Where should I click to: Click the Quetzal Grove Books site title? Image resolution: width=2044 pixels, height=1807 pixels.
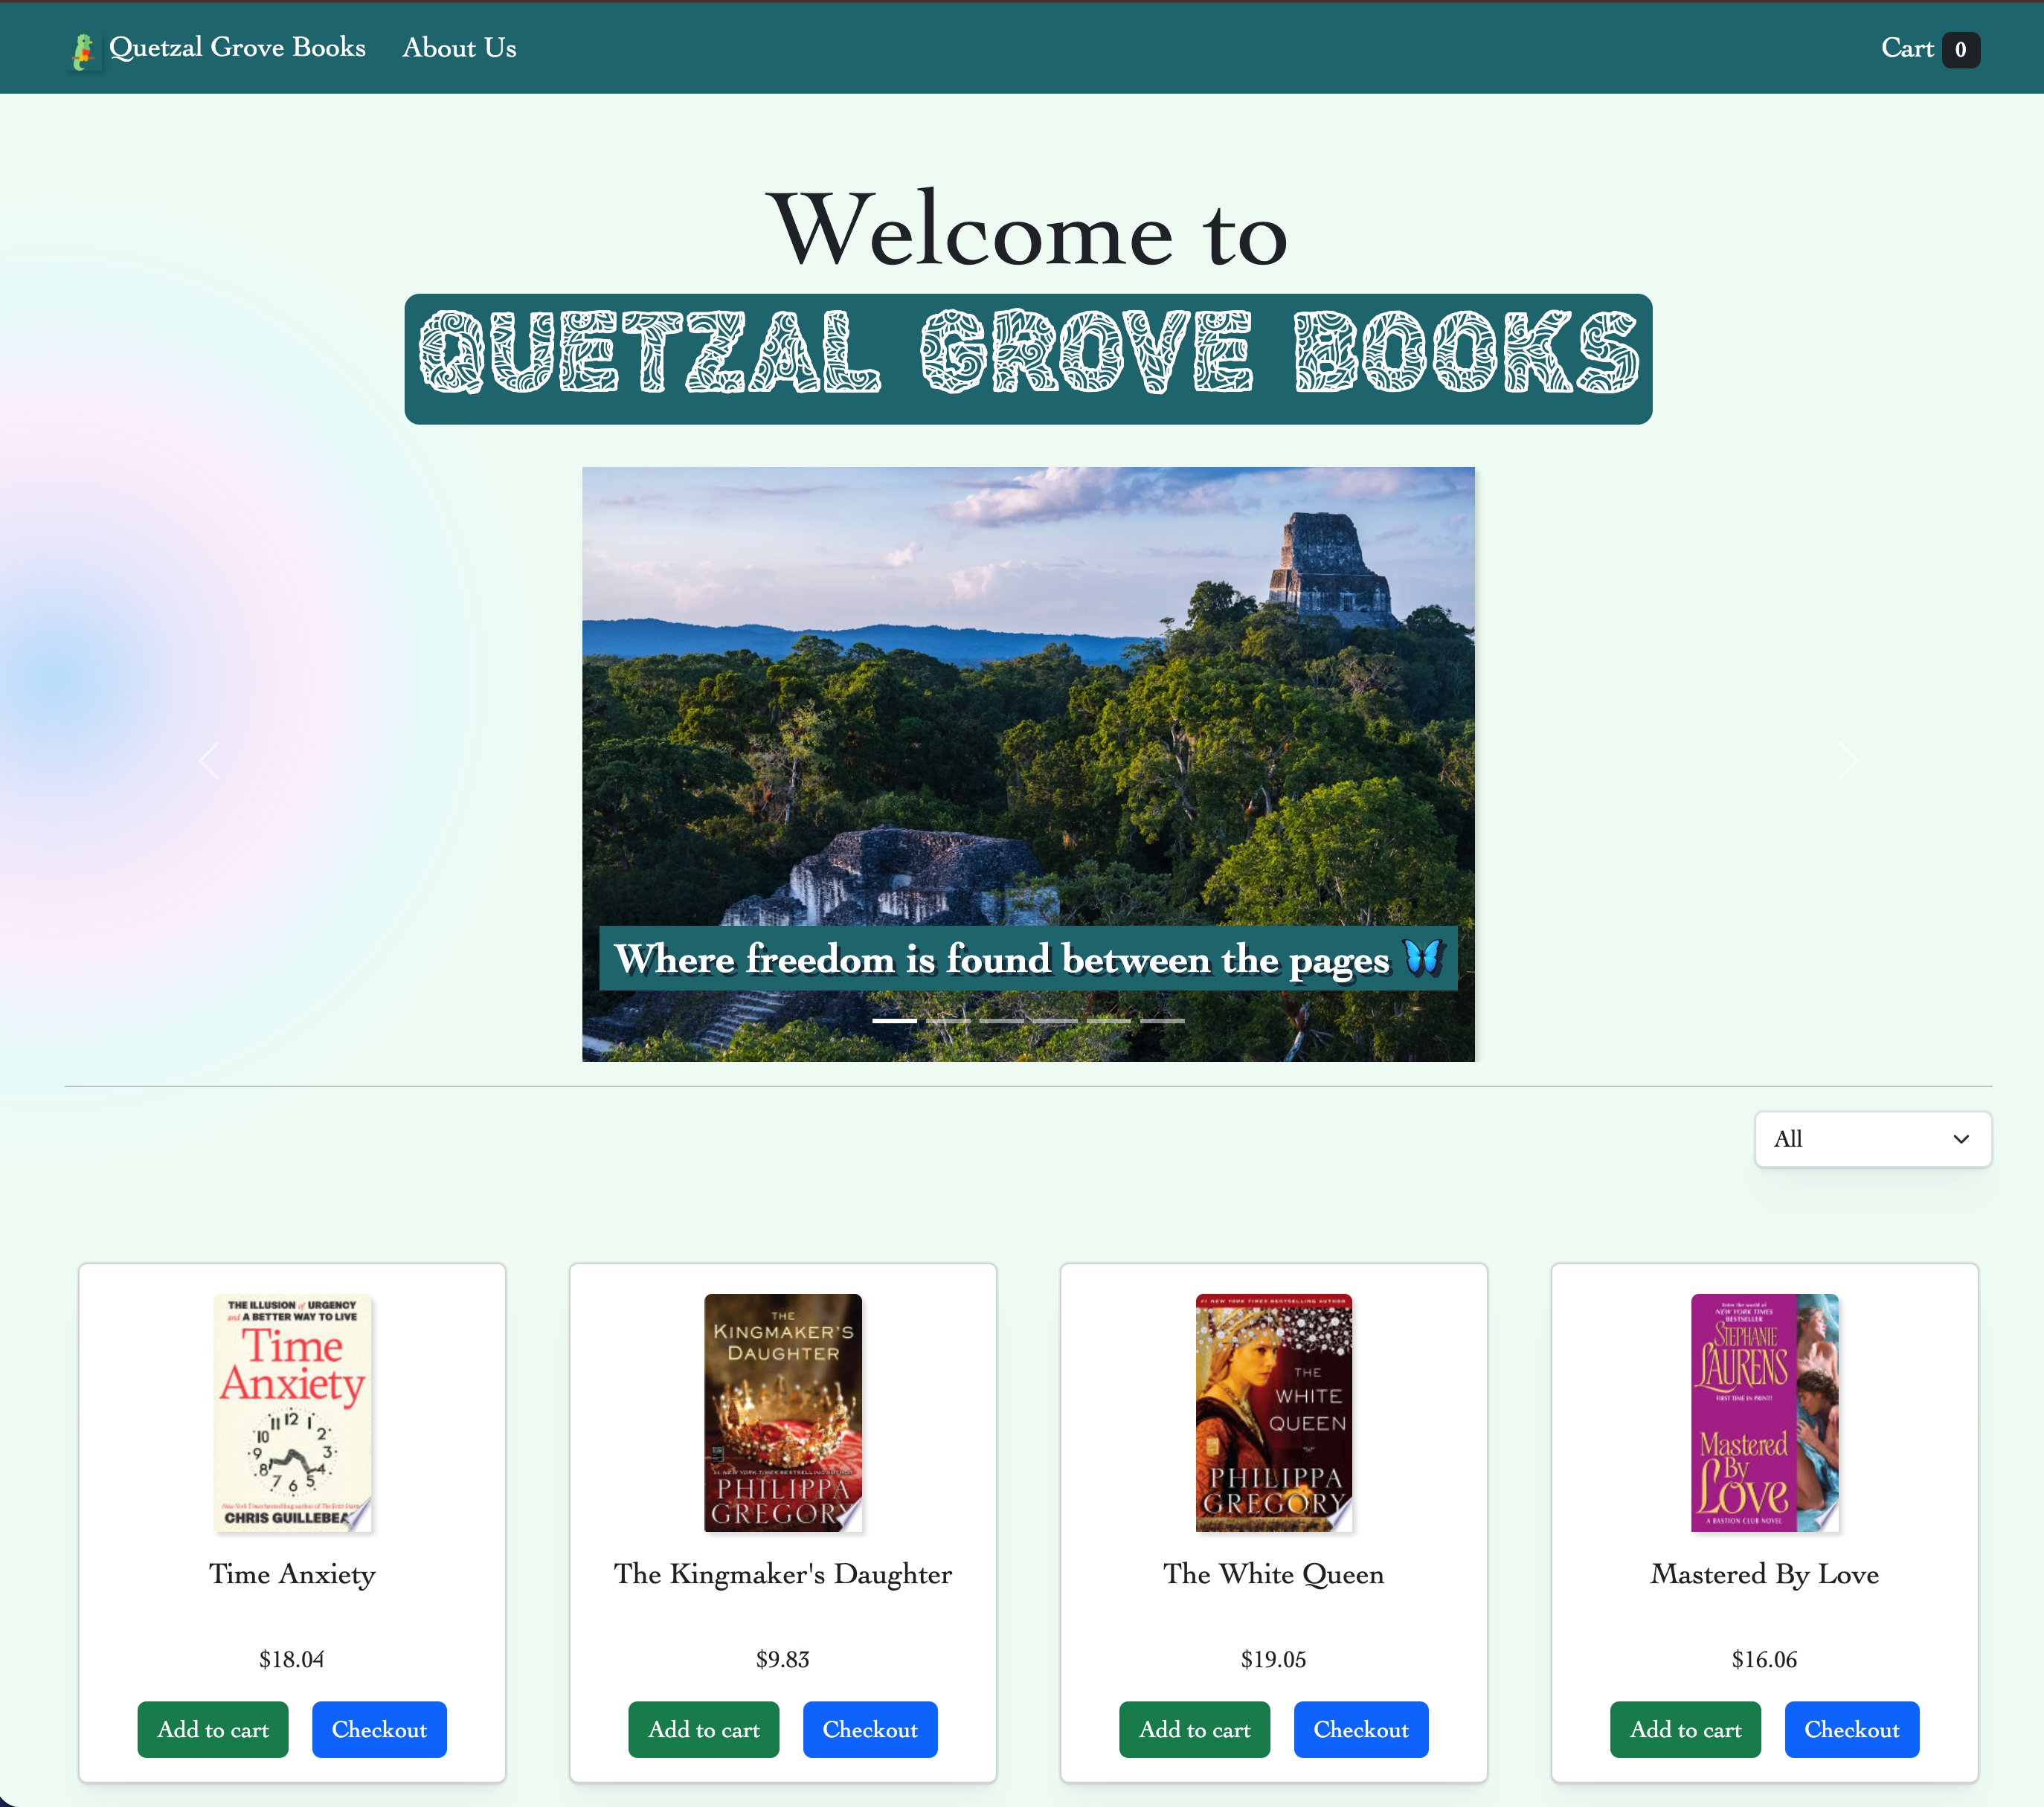(x=238, y=48)
